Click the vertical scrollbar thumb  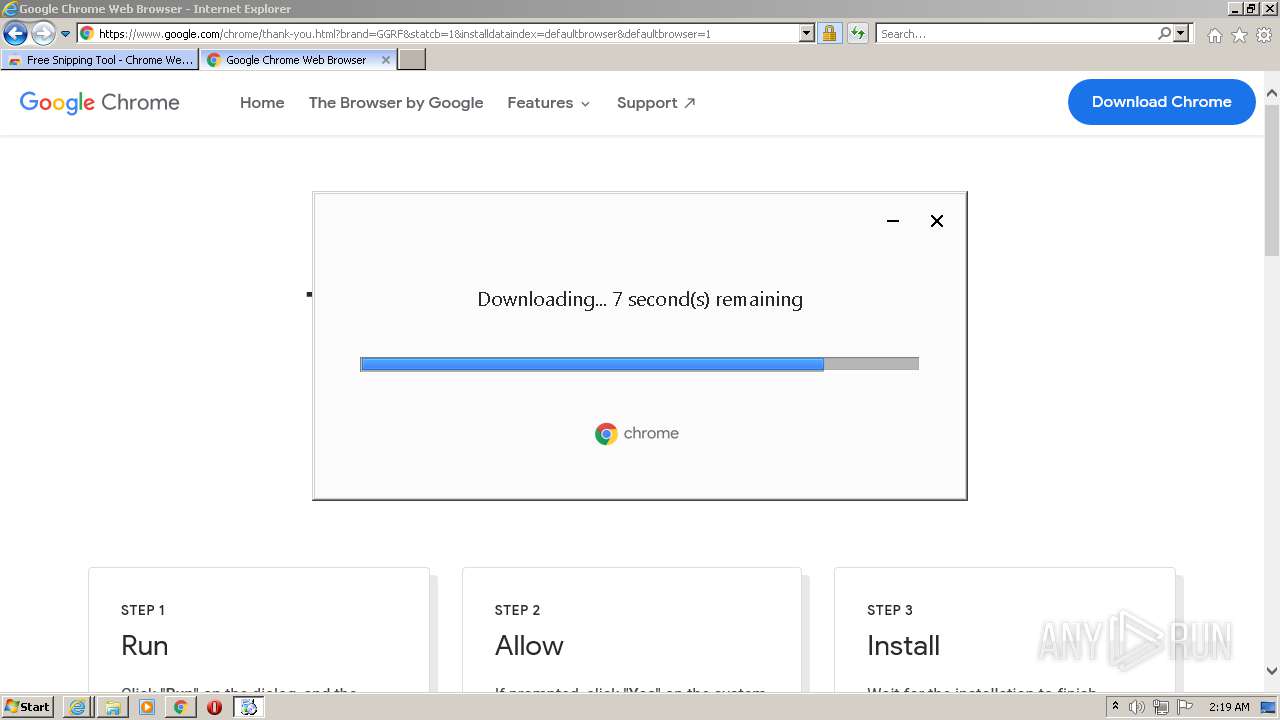tap(1272, 180)
